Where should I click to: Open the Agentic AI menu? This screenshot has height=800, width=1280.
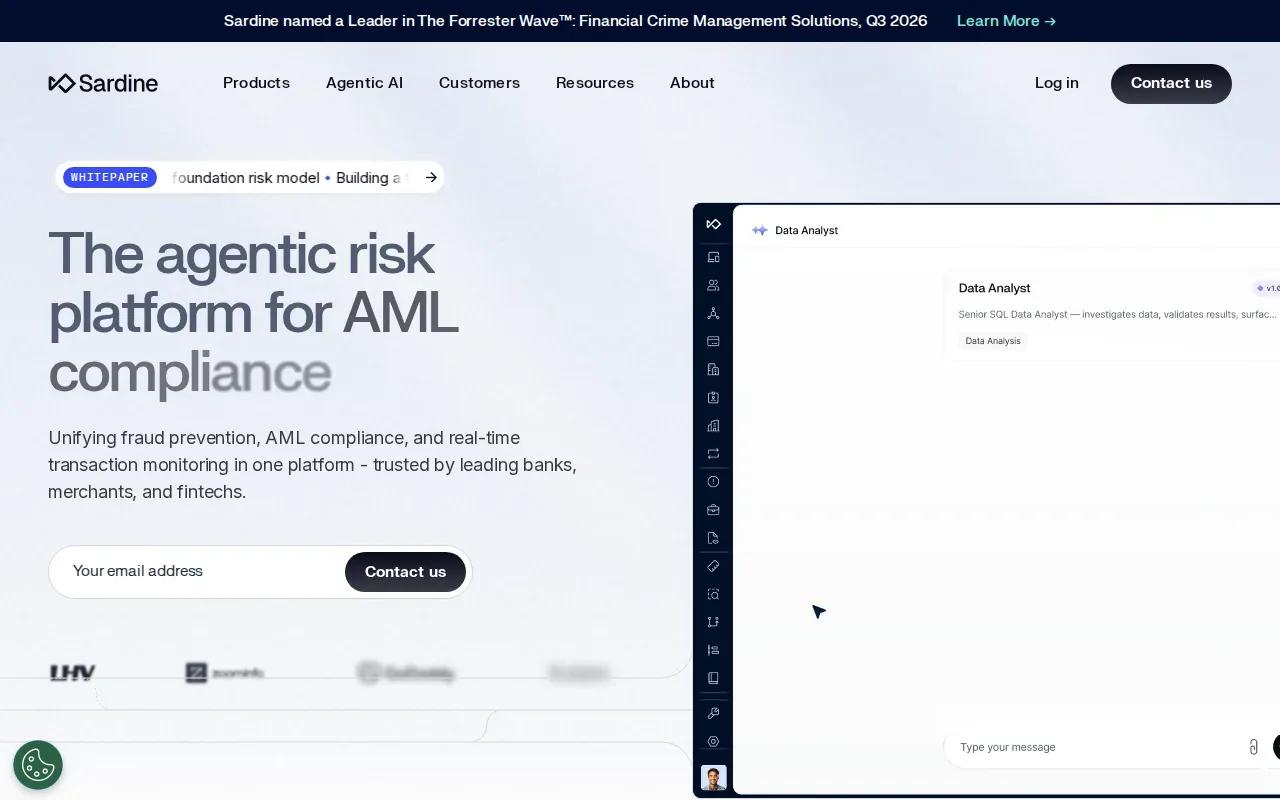point(364,83)
